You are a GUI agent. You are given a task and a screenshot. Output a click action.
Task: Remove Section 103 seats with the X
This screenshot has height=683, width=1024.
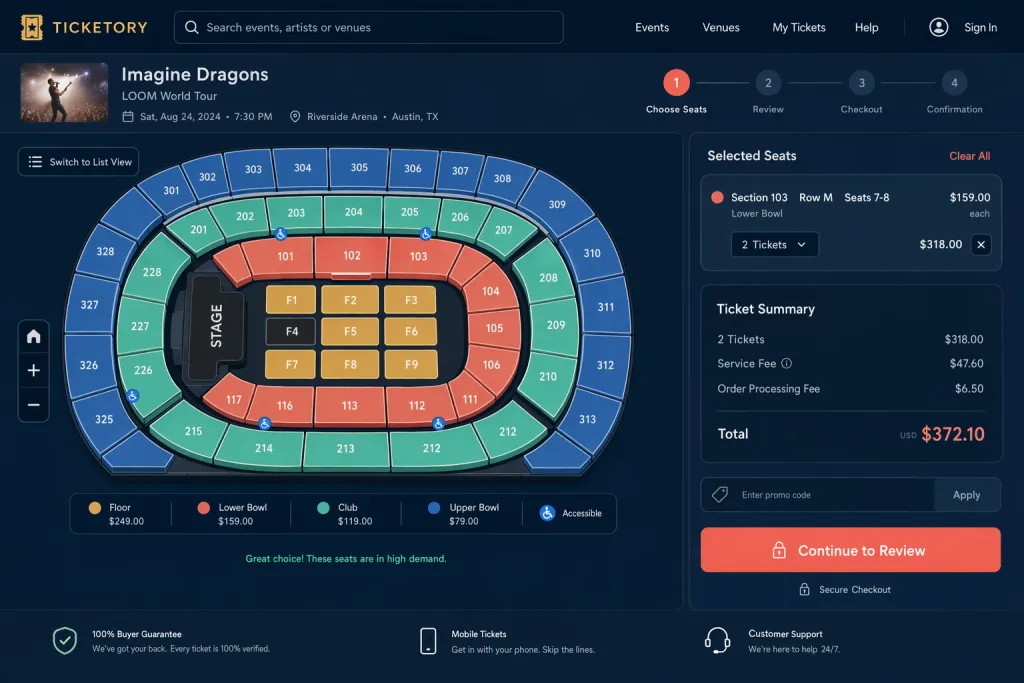pyautogui.click(x=981, y=245)
